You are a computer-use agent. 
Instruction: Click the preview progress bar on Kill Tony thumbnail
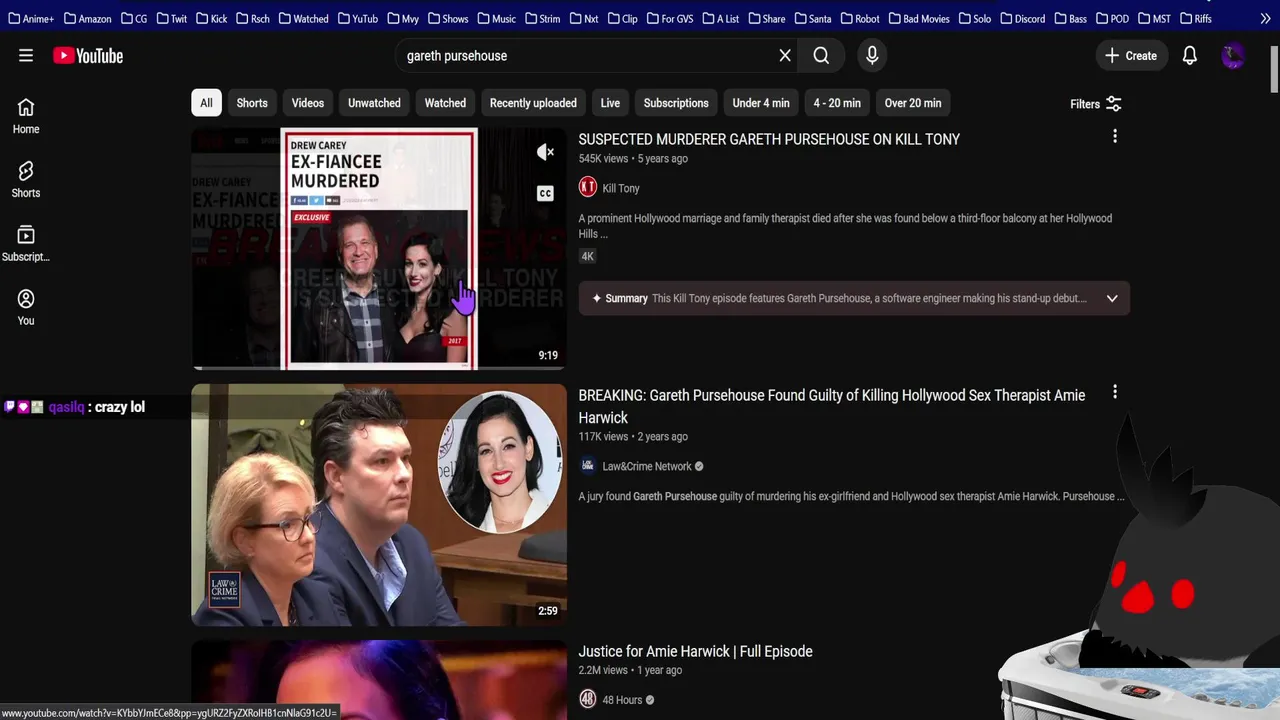[x=379, y=368]
